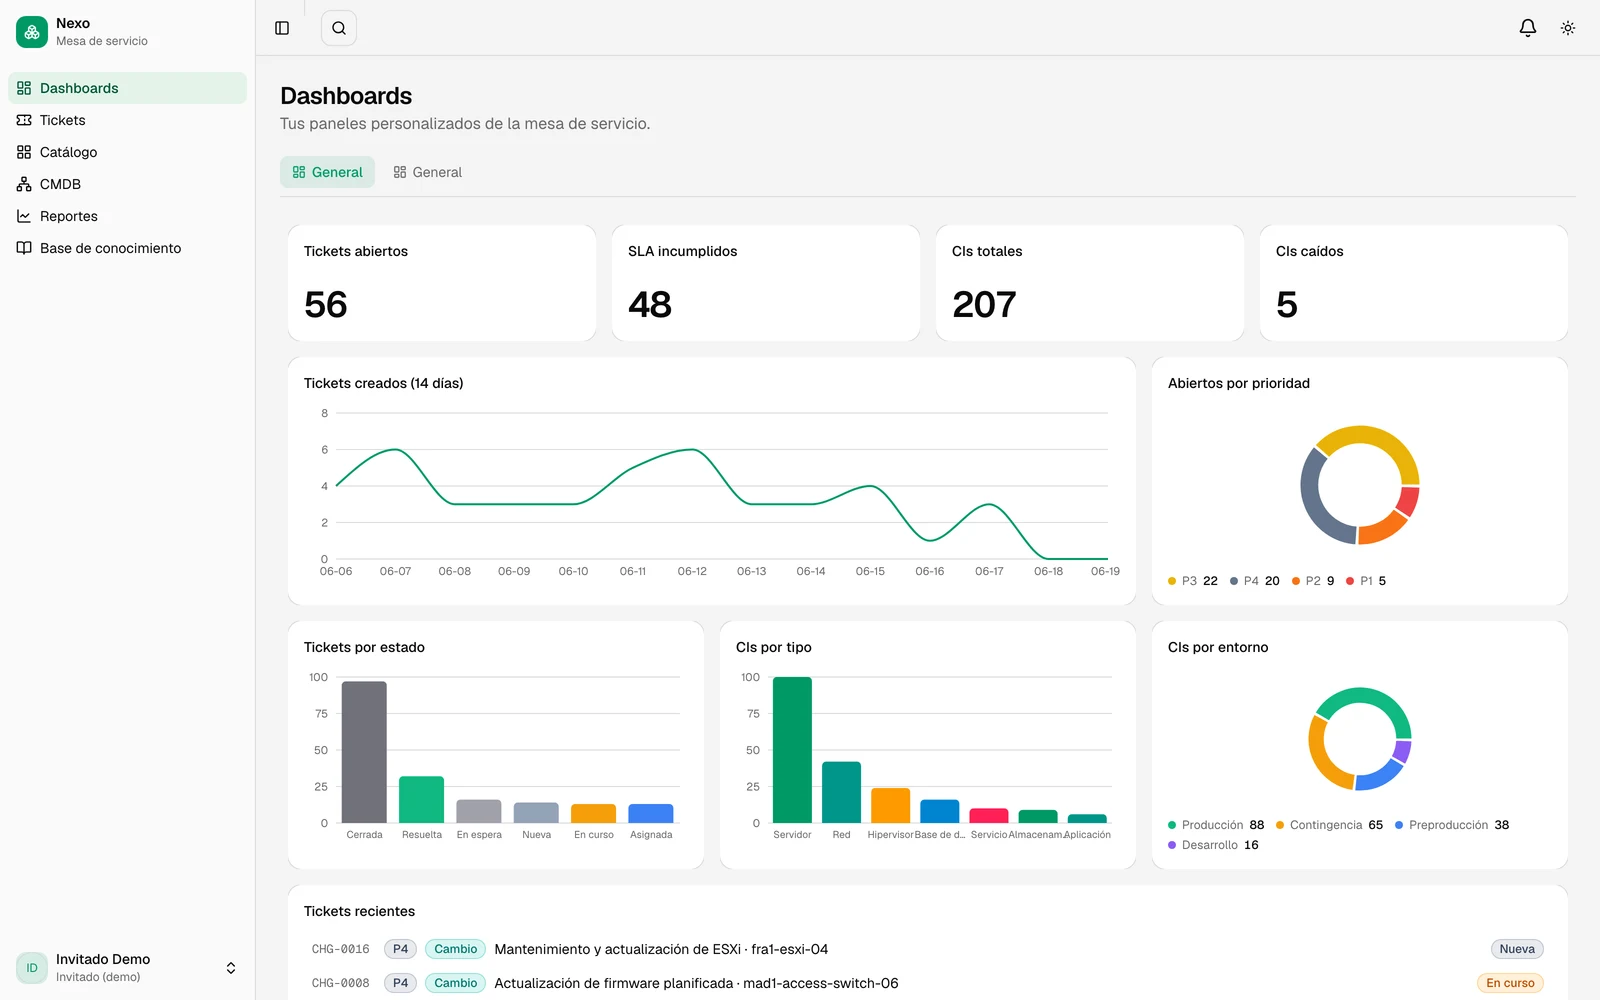1600x1000 pixels.
Task: Open the notifications bell
Action: pos(1528,28)
